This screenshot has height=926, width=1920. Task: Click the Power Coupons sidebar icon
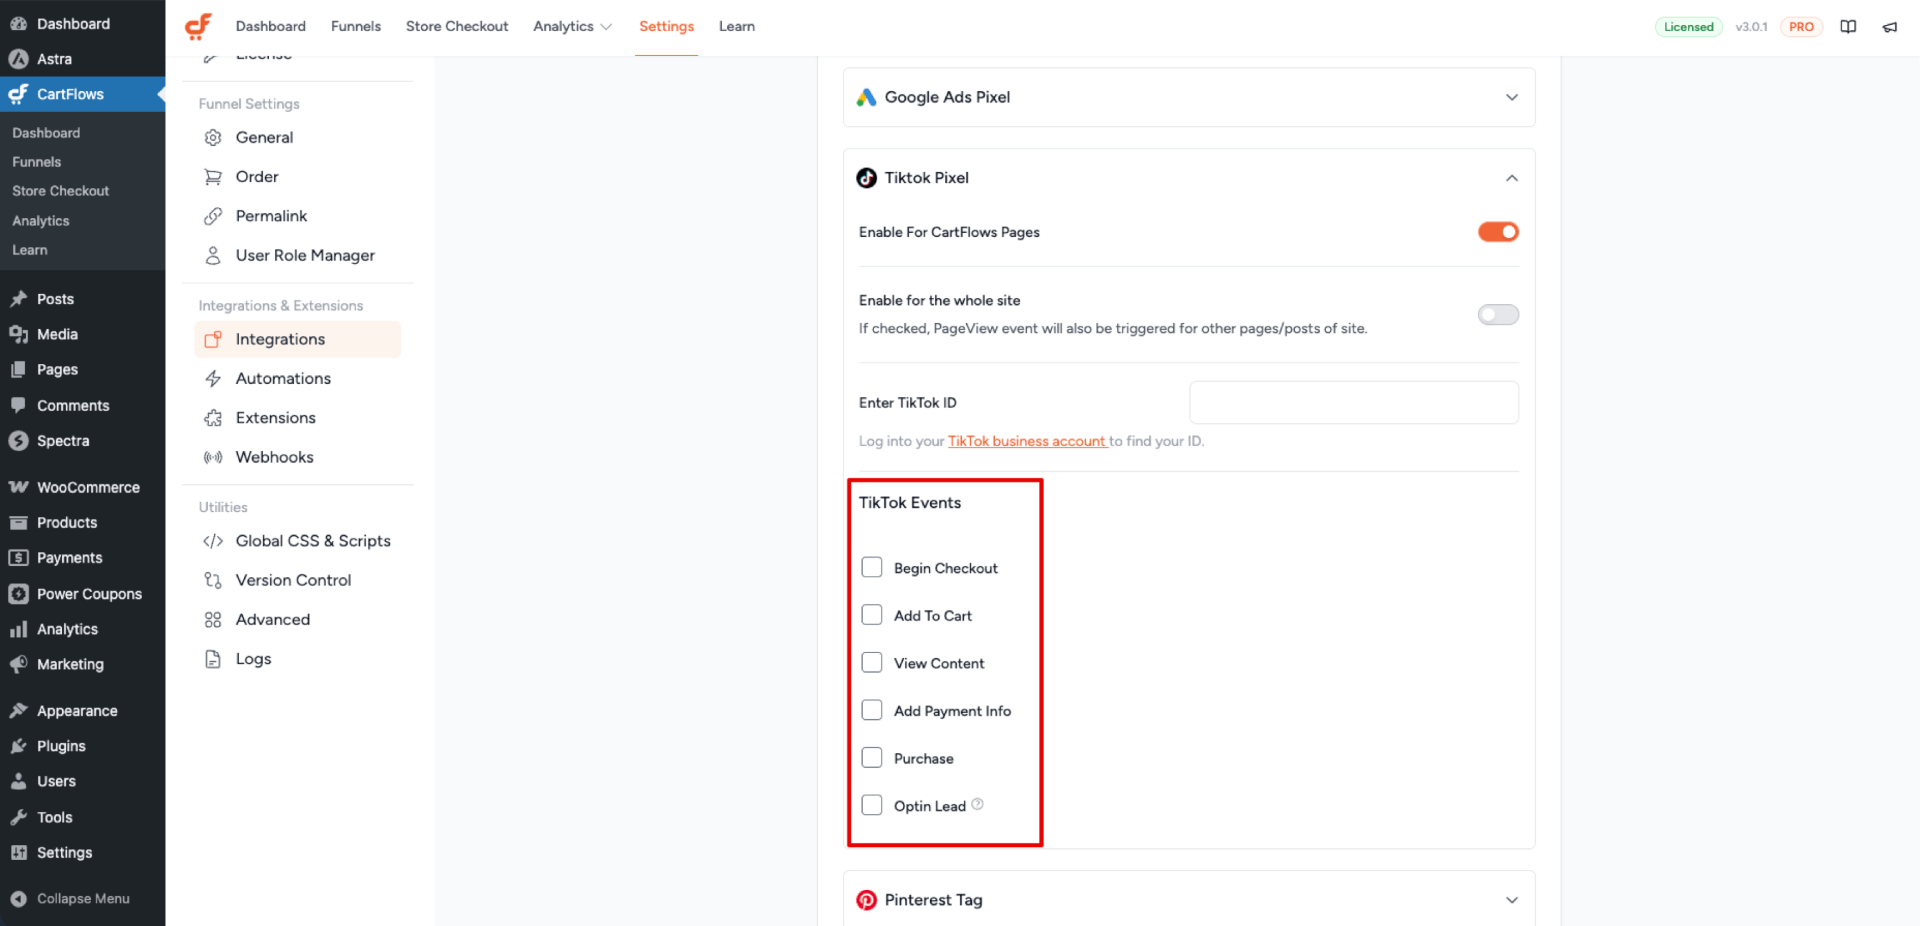click(18, 594)
